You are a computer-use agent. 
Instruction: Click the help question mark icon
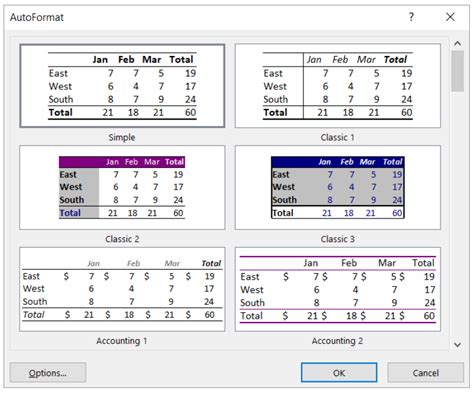point(411,17)
